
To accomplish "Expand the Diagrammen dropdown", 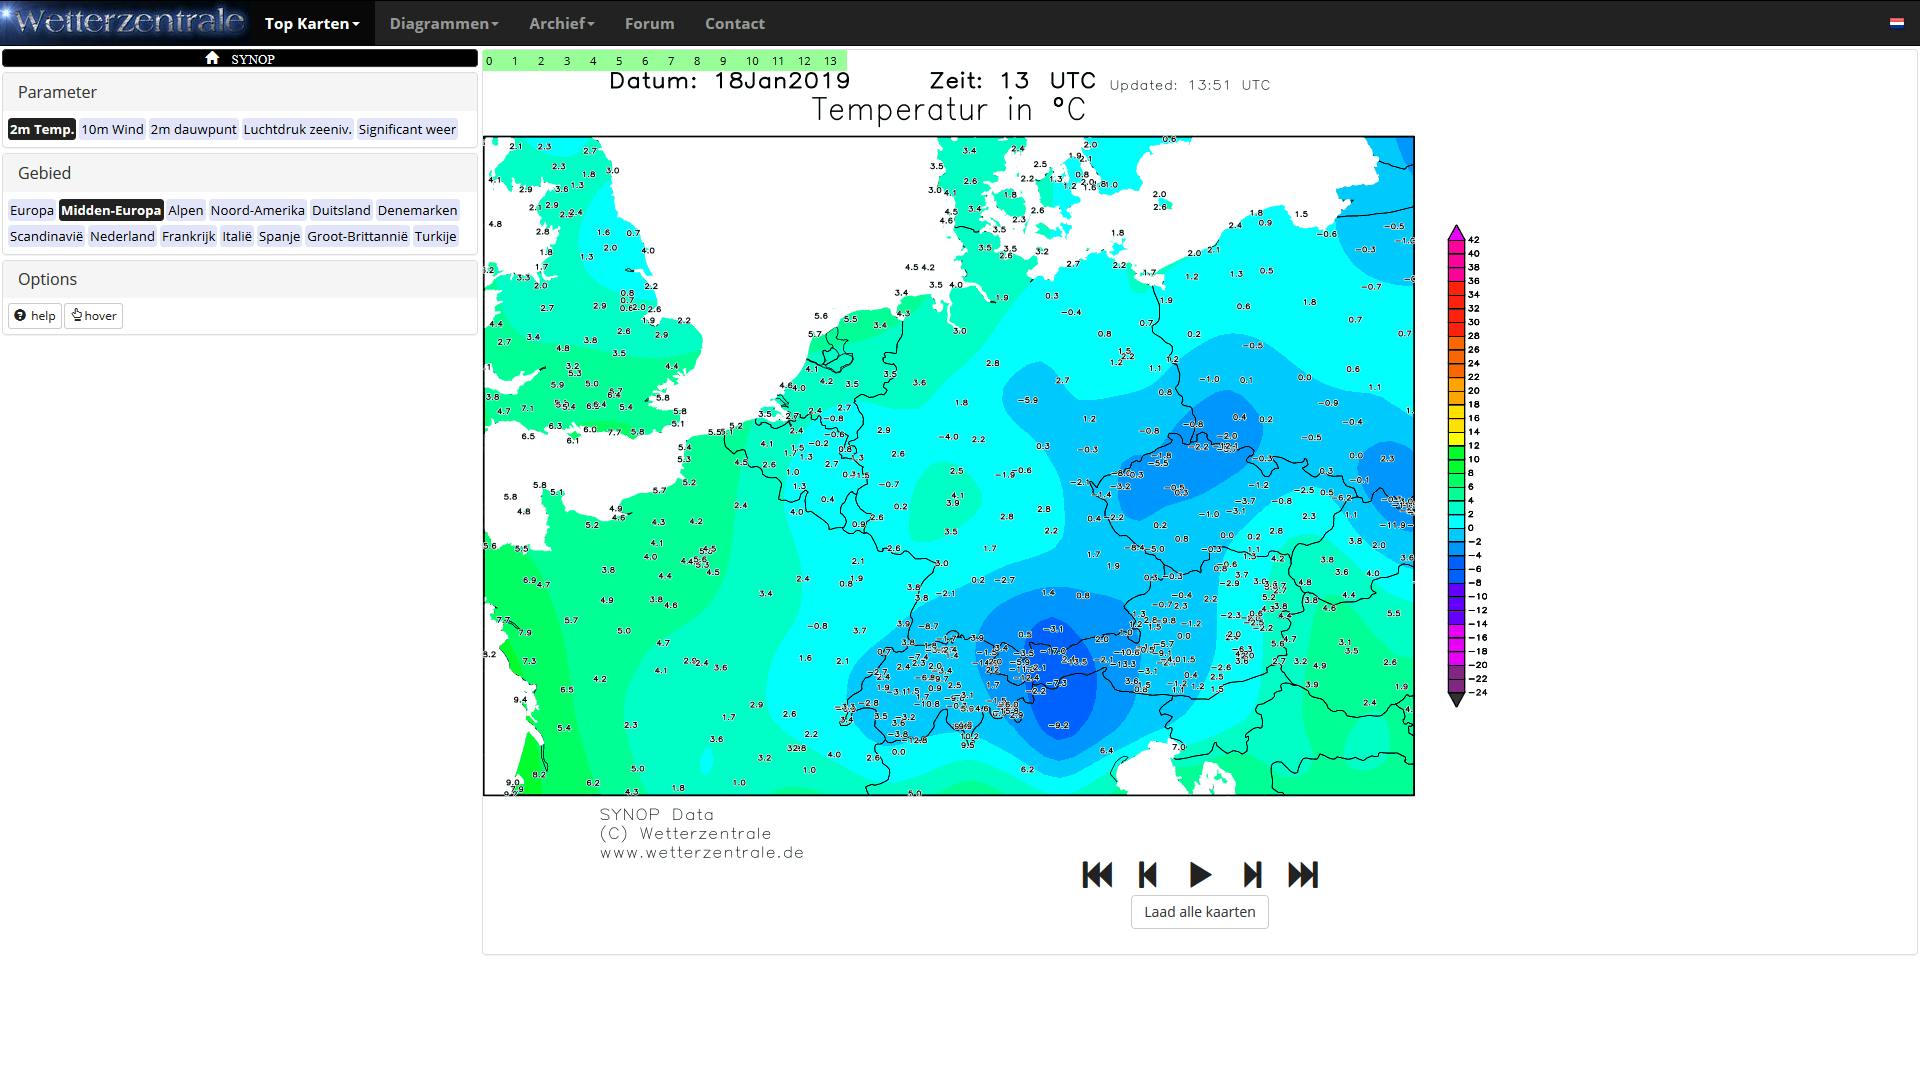I will click(443, 23).
